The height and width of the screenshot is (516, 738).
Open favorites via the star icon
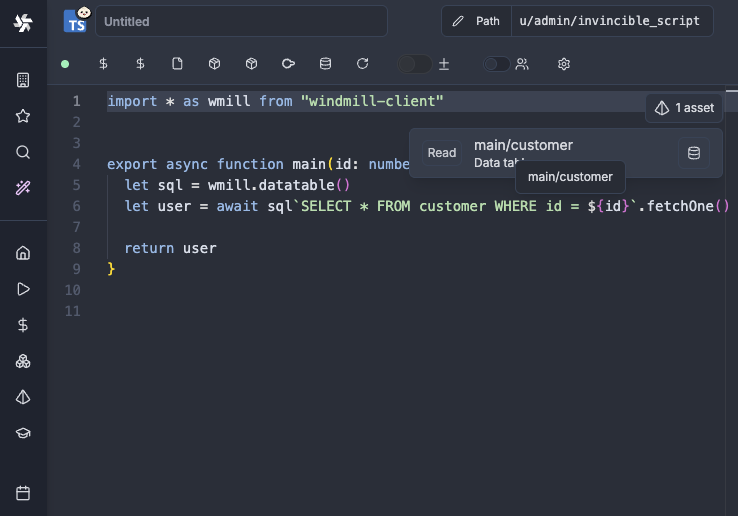23,116
